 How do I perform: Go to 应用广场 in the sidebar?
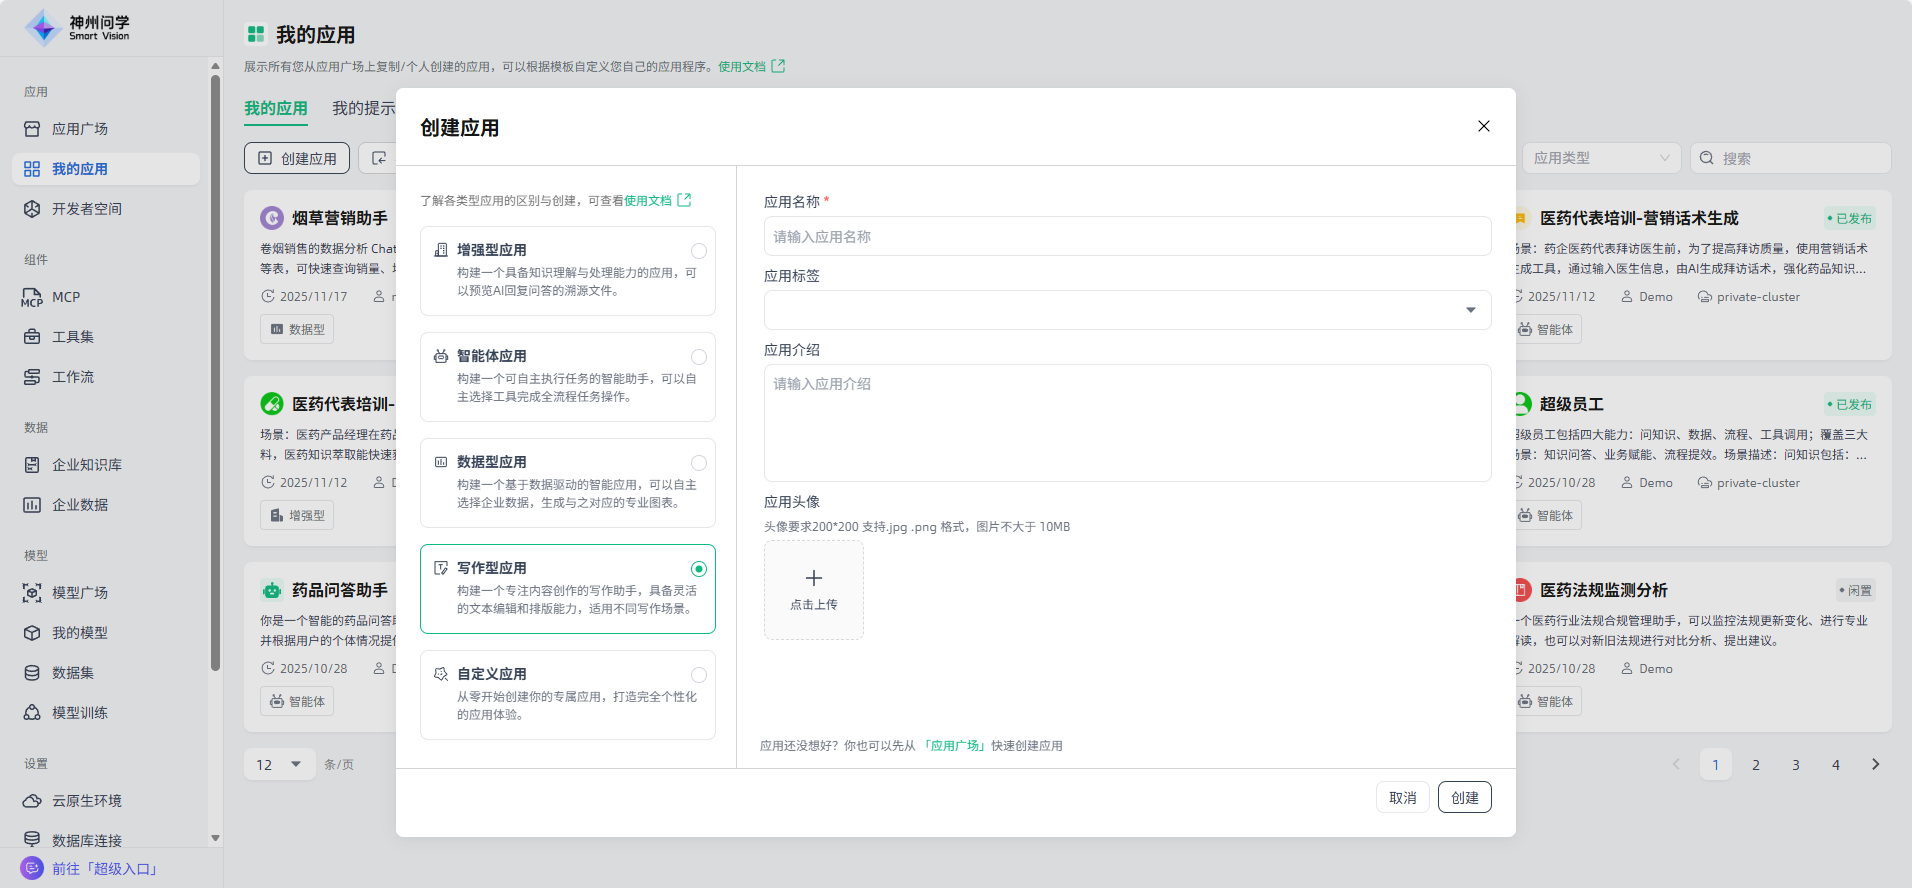click(x=80, y=129)
